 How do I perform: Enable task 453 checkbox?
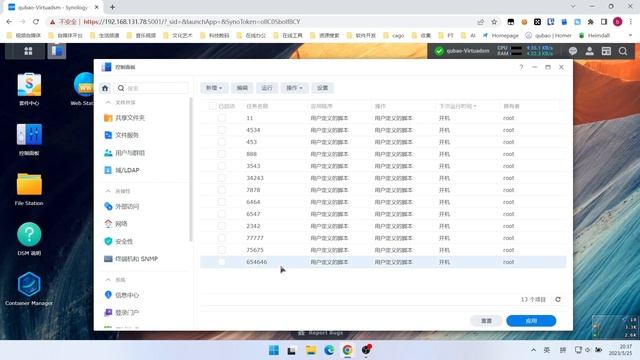click(x=221, y=142)
